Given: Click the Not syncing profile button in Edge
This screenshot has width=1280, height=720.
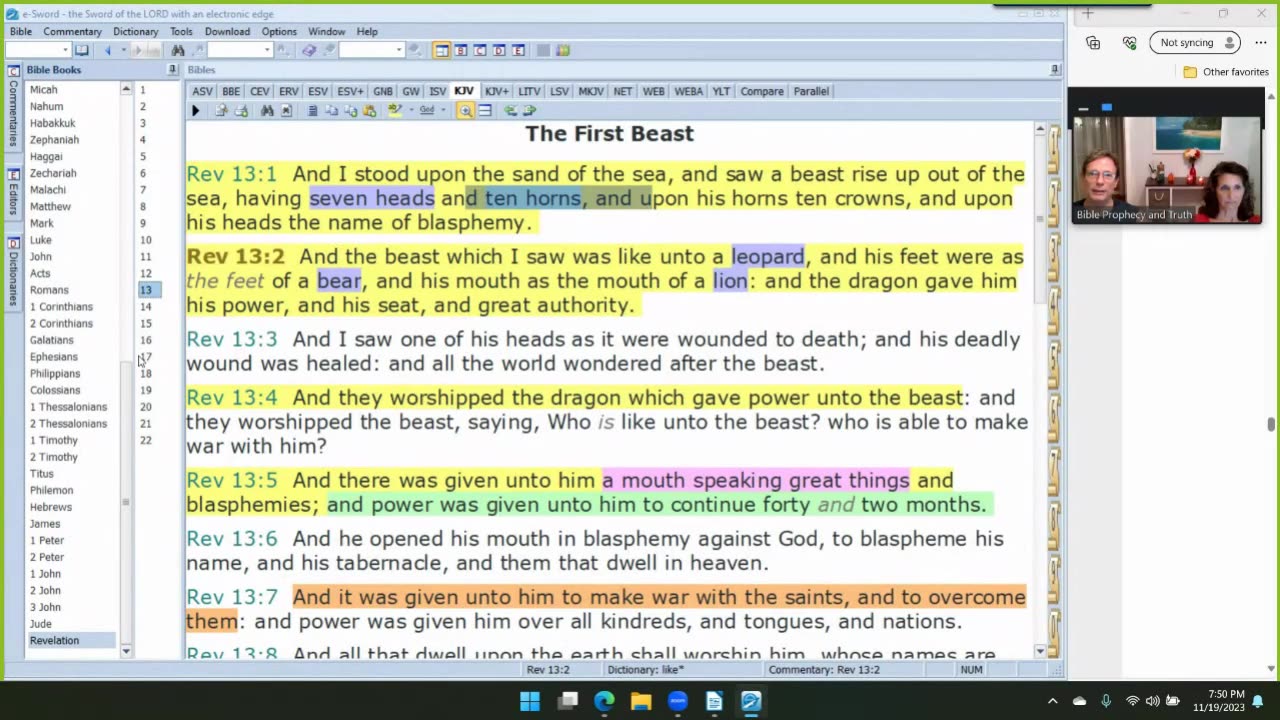Looking at the screenshot, I should coord(1195,43).
